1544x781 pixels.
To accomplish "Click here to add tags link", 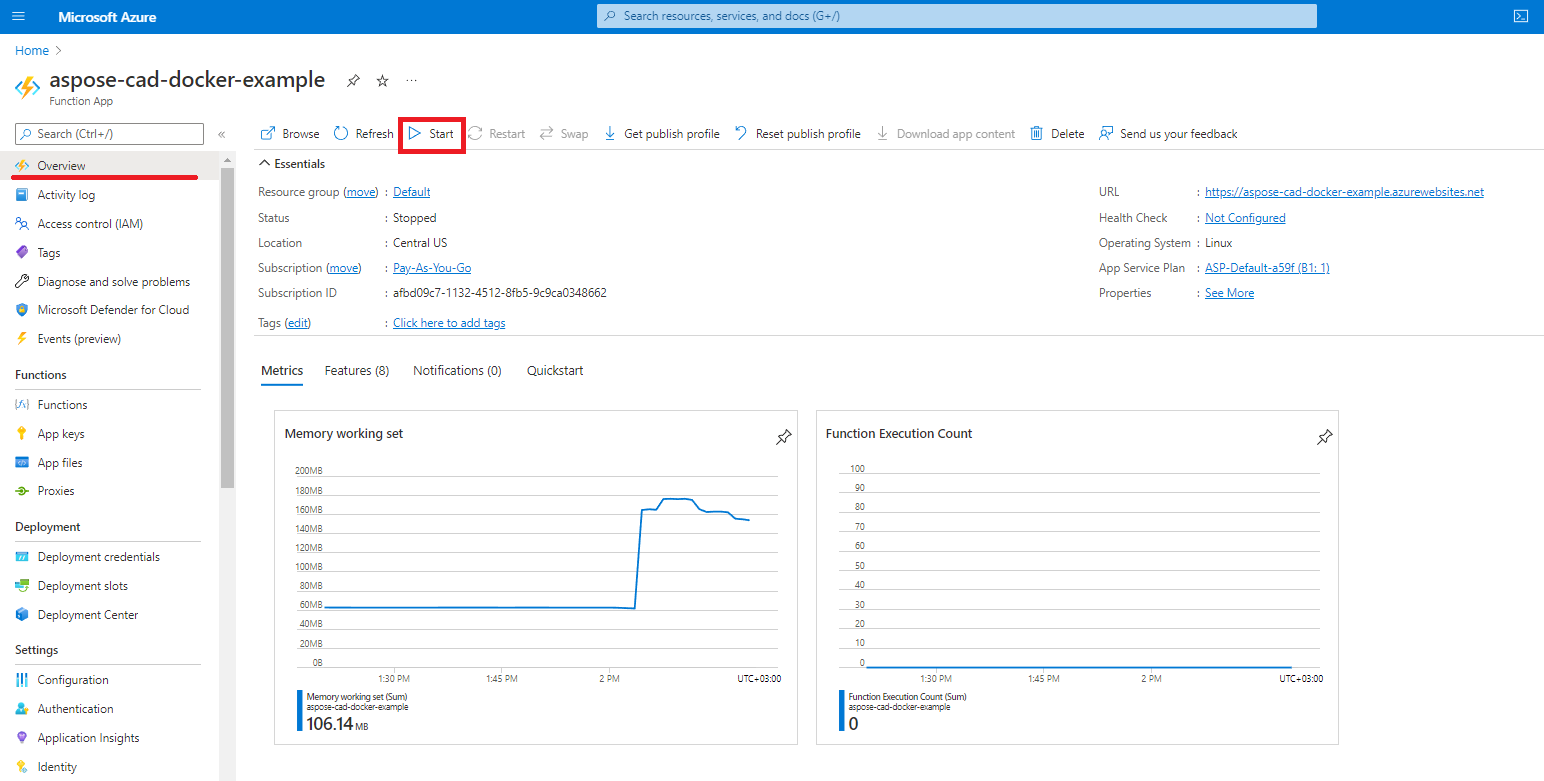I will tap(449, 323).
